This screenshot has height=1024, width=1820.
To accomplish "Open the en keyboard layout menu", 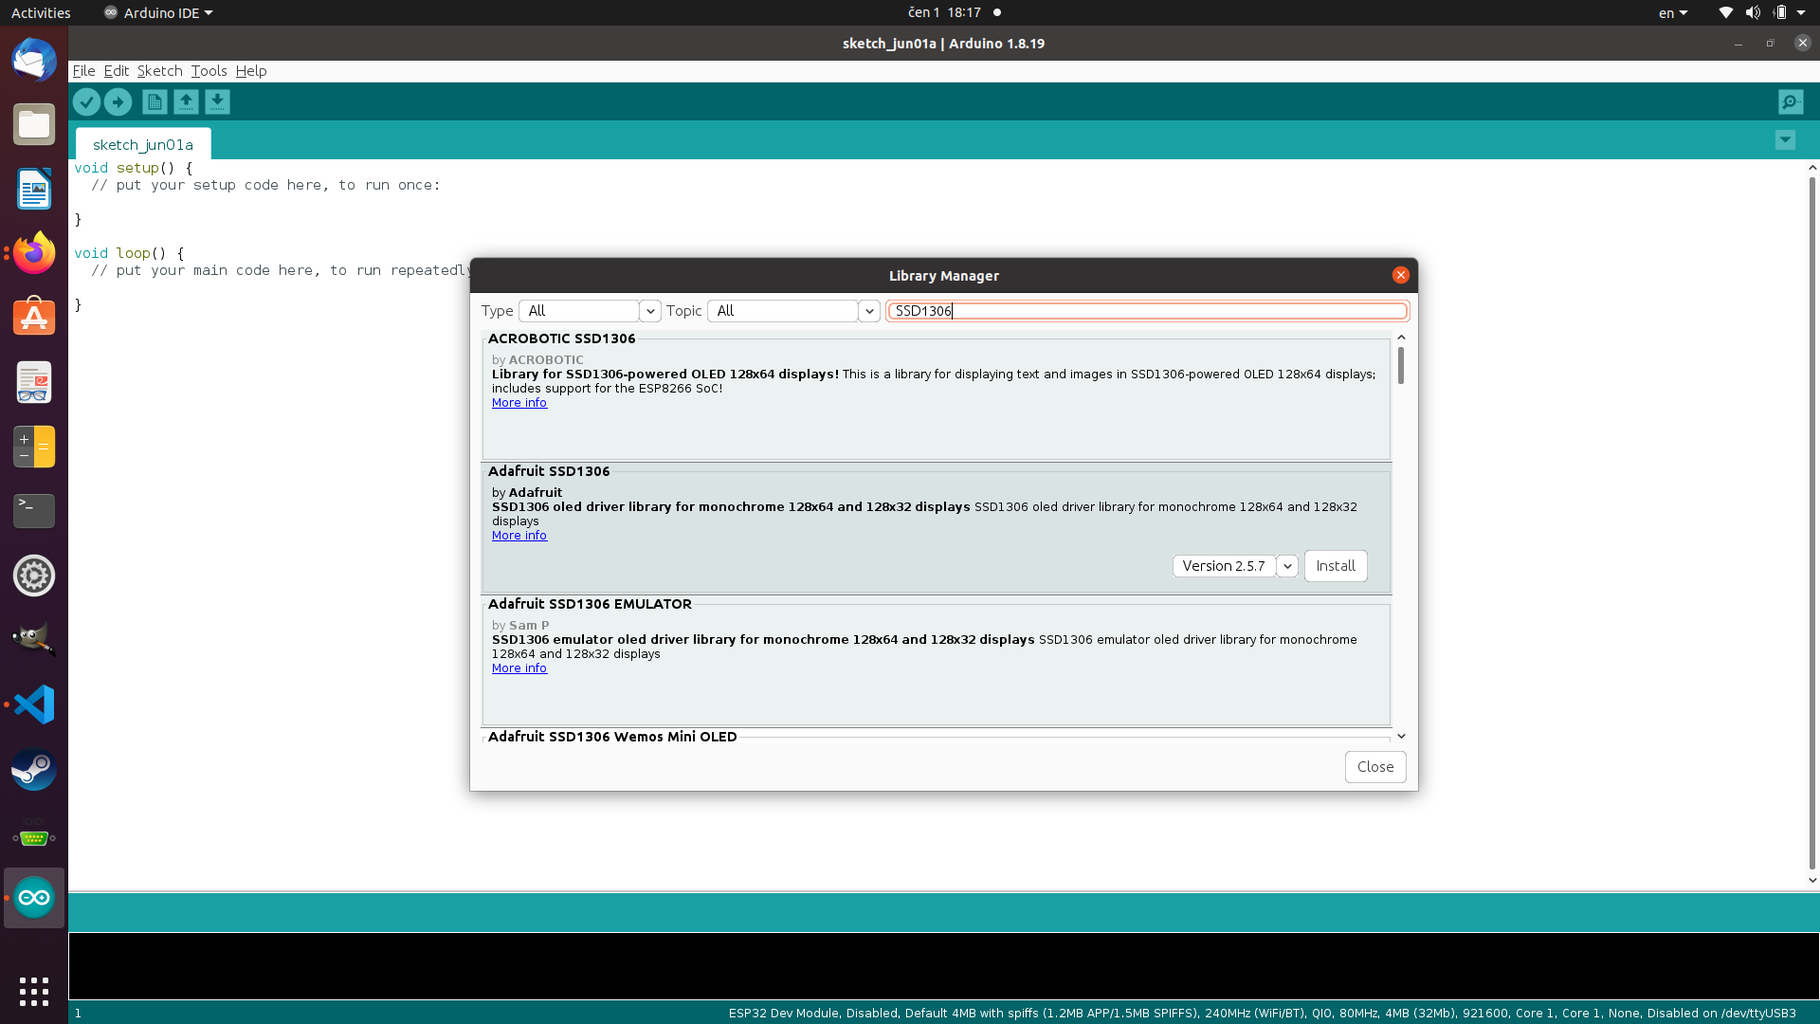I will tap(1673, 13).
